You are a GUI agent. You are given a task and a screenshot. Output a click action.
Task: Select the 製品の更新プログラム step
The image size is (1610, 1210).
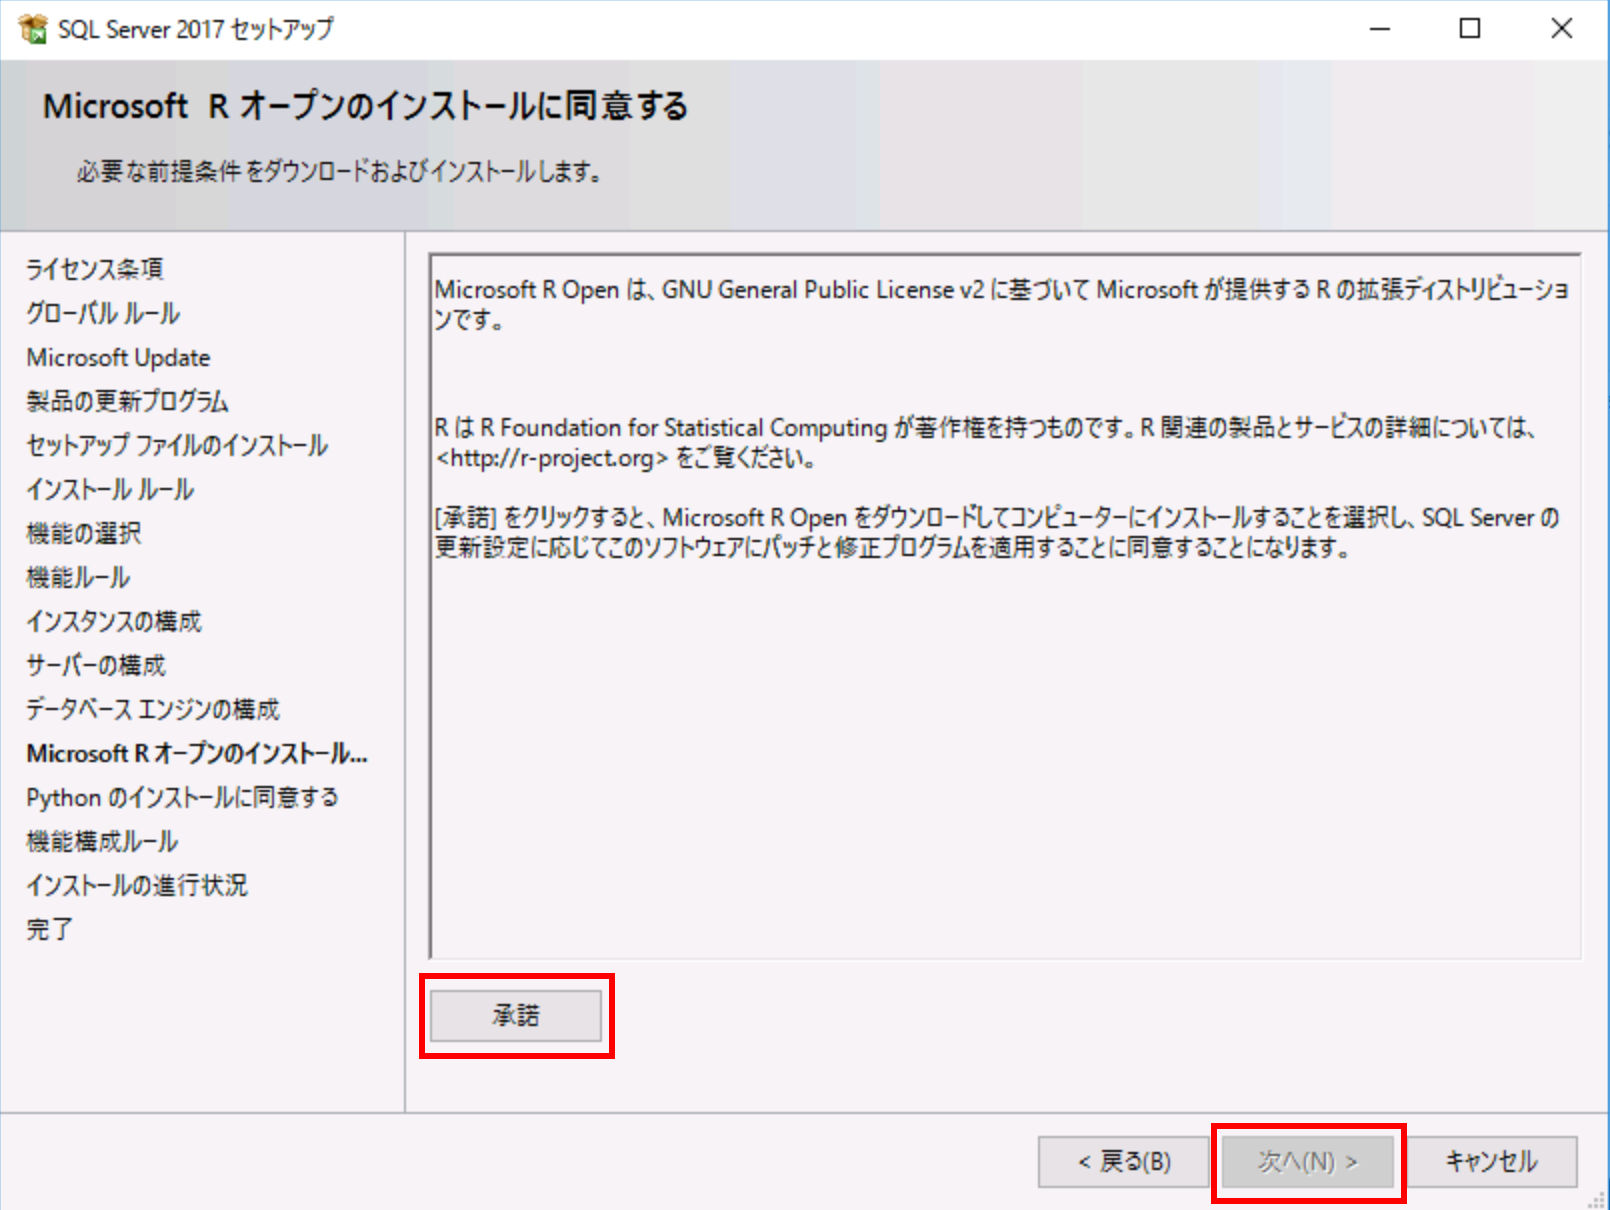point(127,401)
